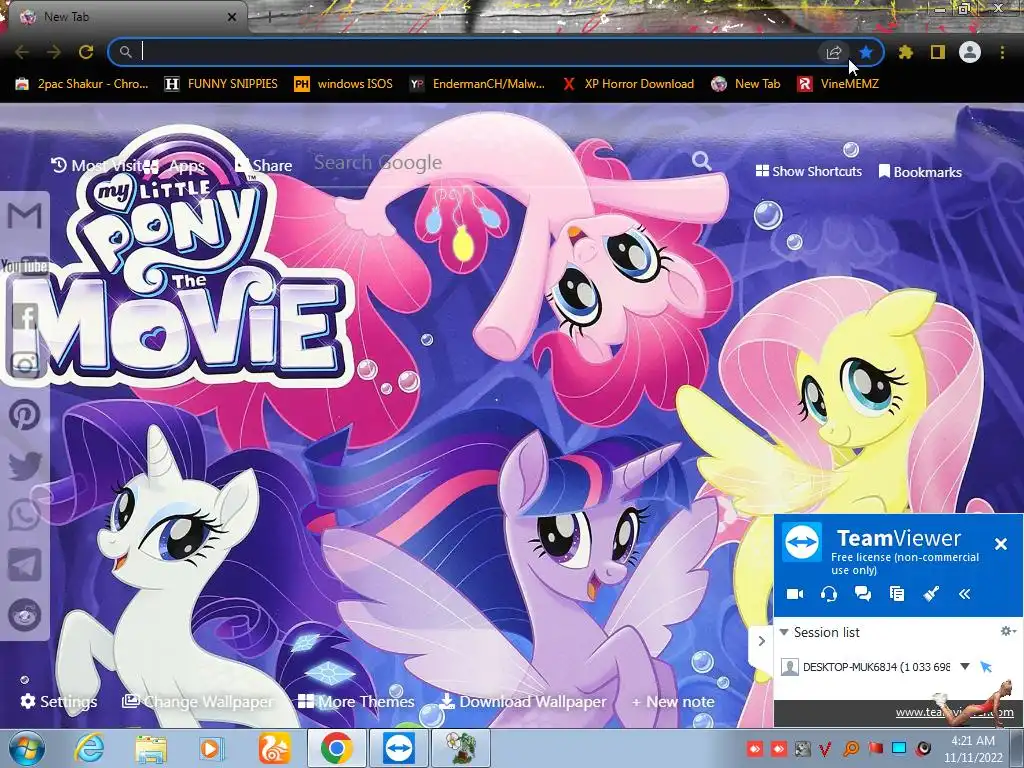Open new tab page Settings
Image resolution: width=1024 pixels, height=768 pixels.
[59, 701]
